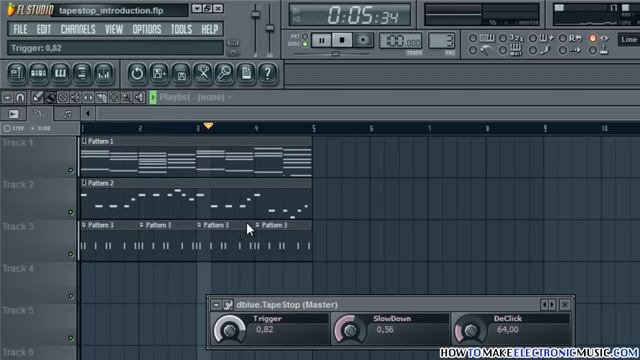Screen dimensions: 640x360
Task: Open the FILE menu
Action: coord(20,29)
